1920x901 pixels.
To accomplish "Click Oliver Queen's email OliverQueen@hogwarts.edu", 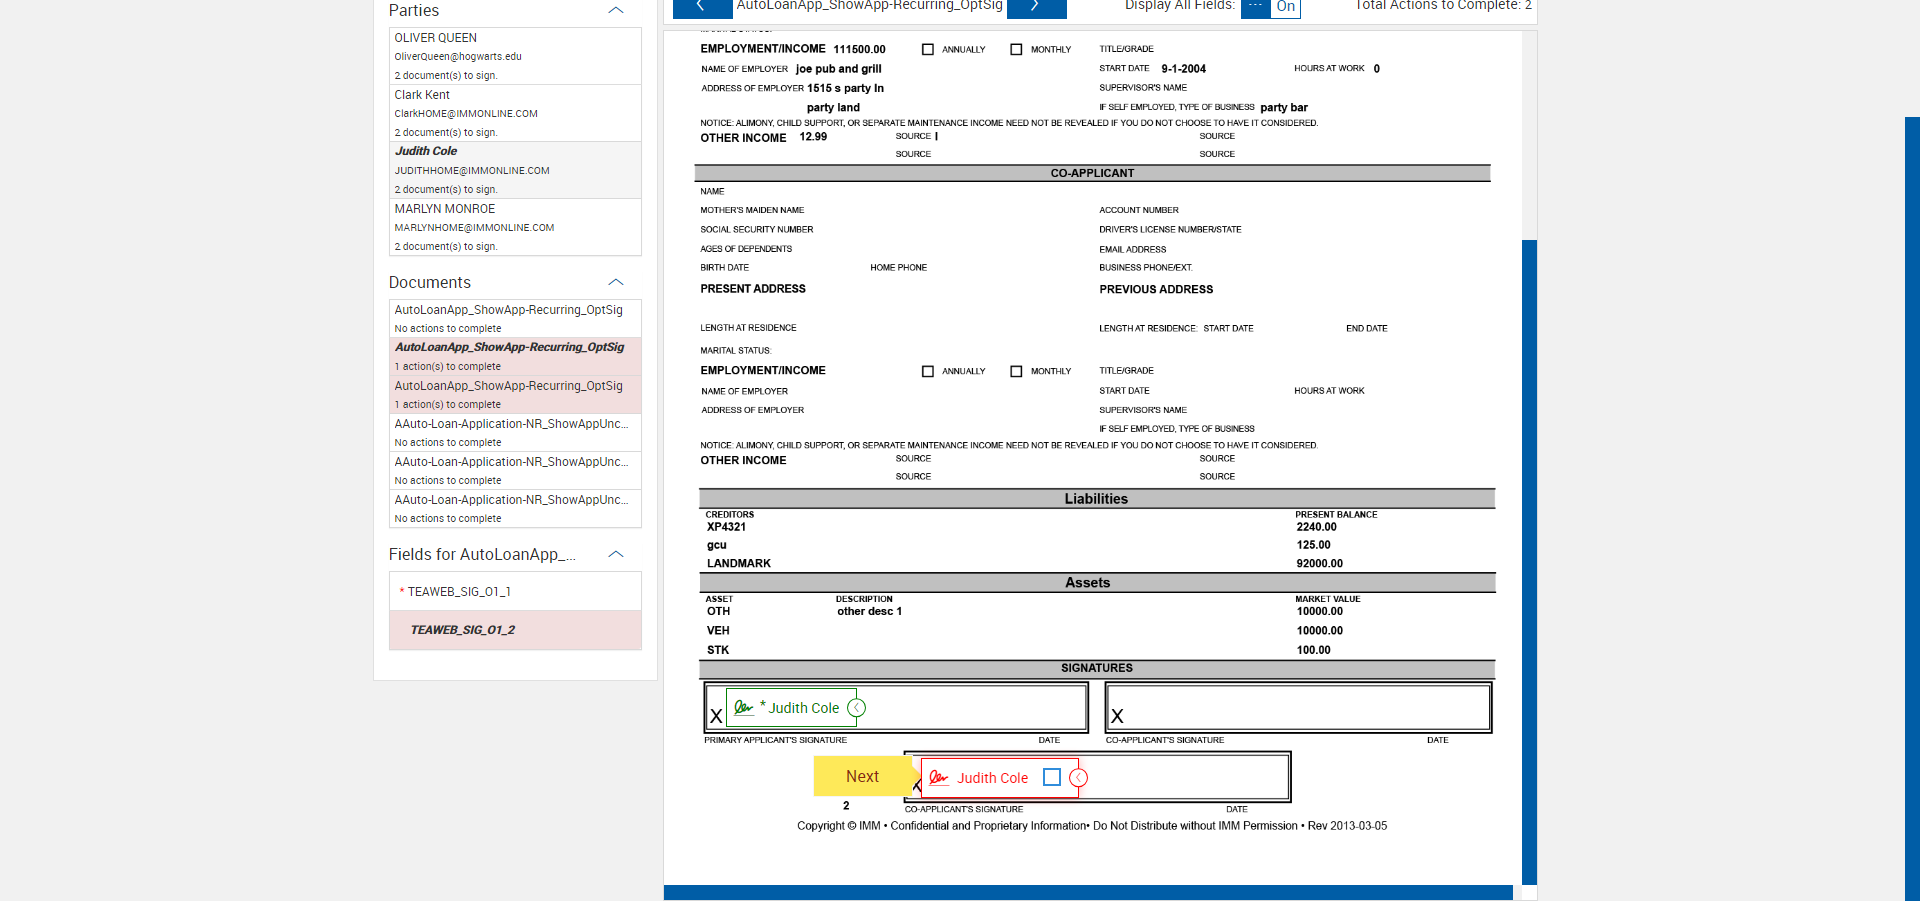I will pos(458,57).
